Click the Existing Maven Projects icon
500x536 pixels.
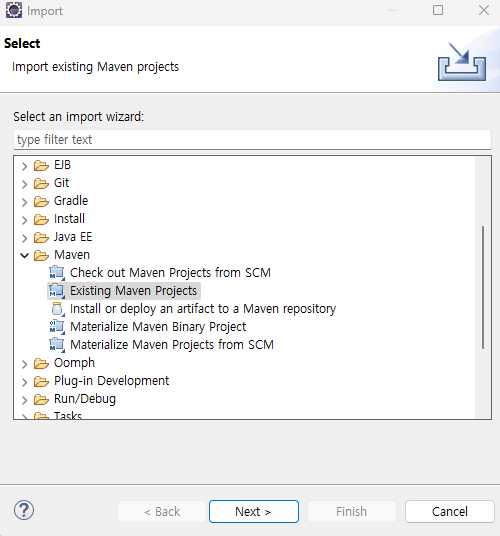[57, 291]
